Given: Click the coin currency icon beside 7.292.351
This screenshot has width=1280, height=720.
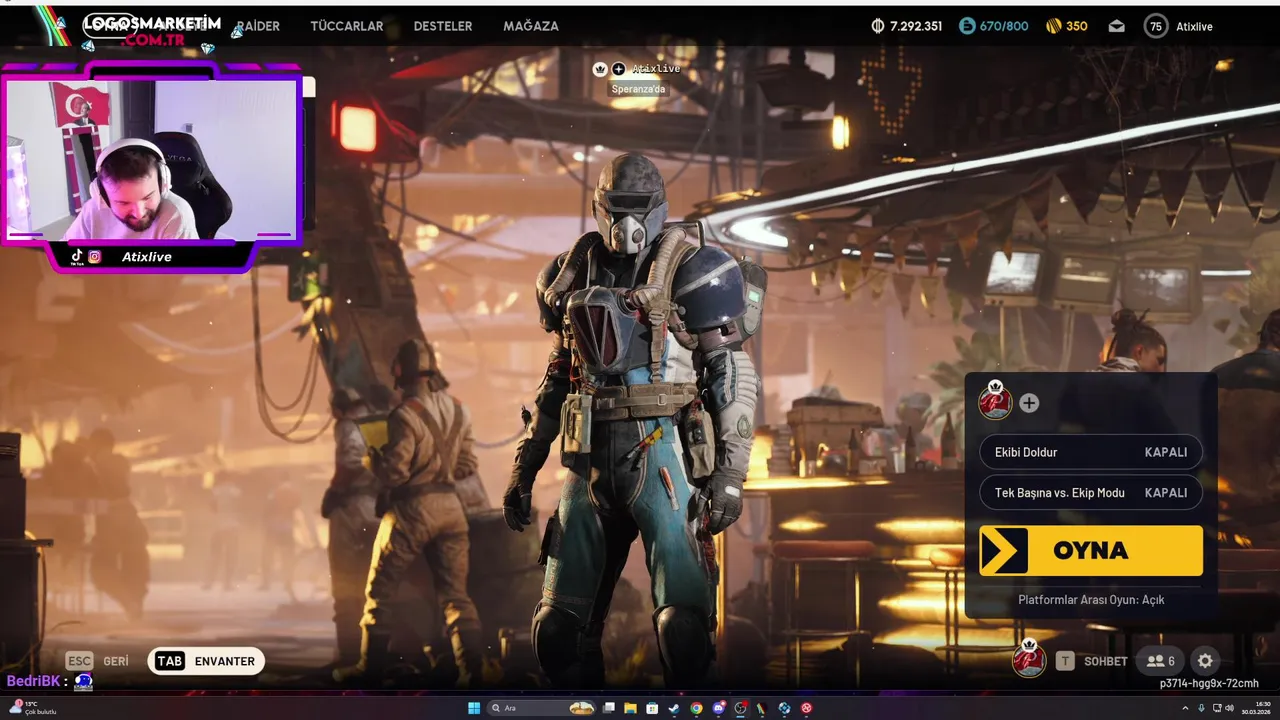Looking at the screenshot, I should (x=878, y=26).
